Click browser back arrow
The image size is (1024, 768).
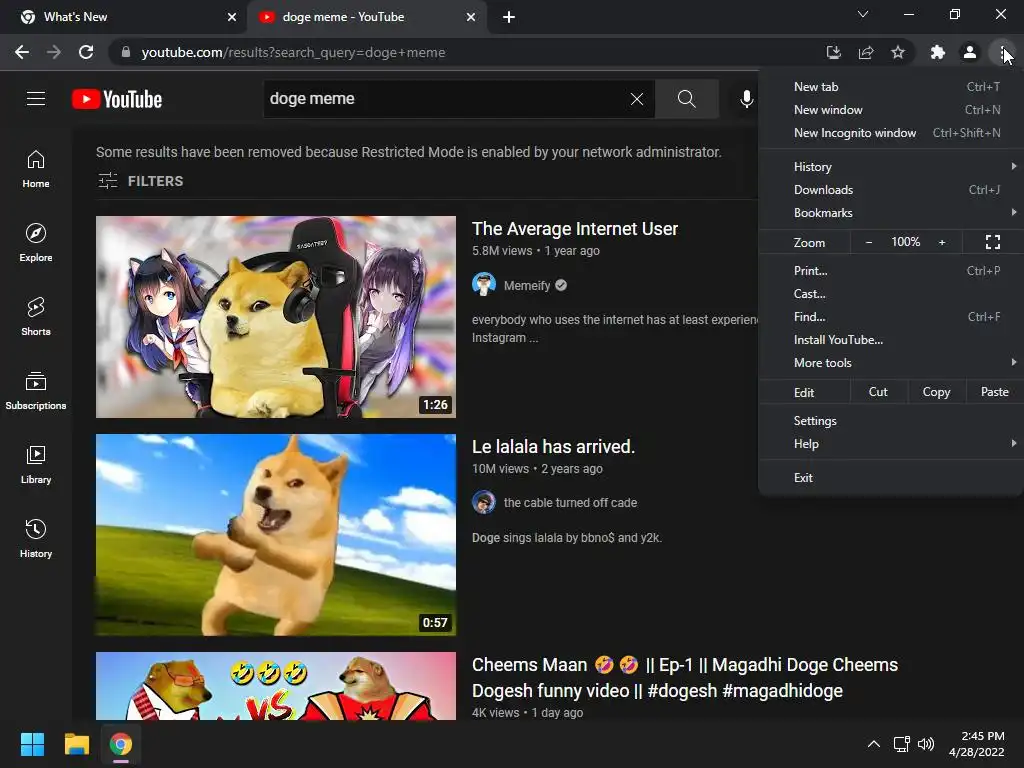(22, 52)
